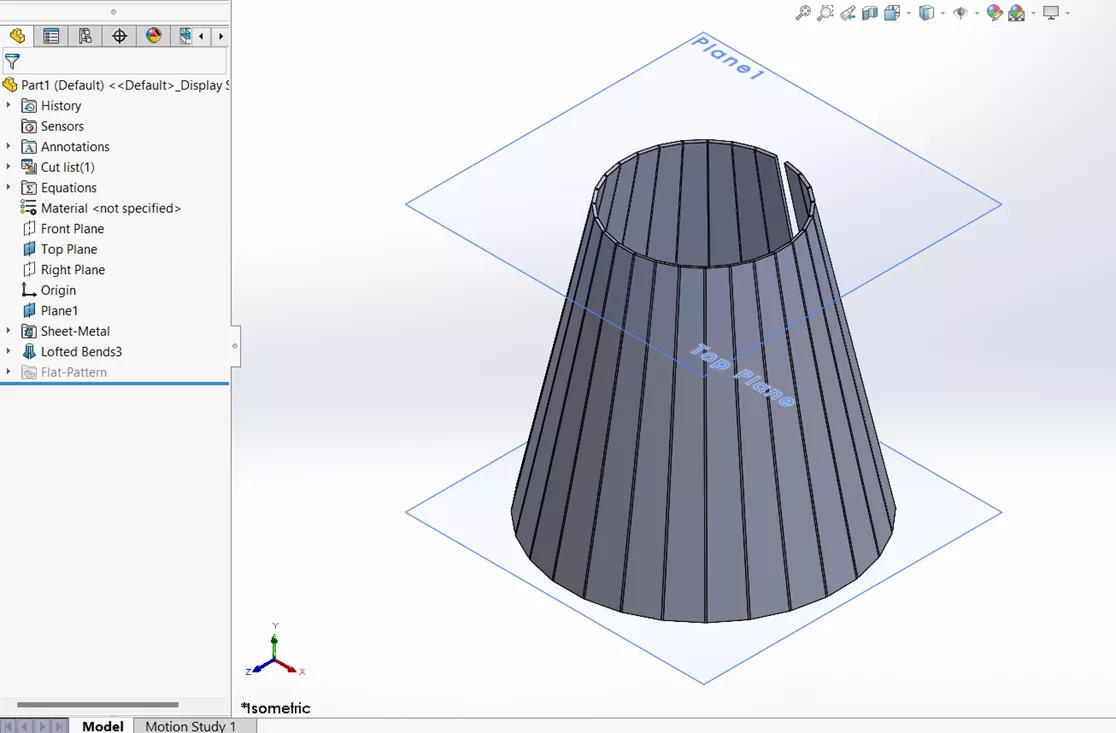Screen dimensions: 1116x733
Task: Open the Edit Appearance icon
Action: pyautogui.click(x=994, y=13)
